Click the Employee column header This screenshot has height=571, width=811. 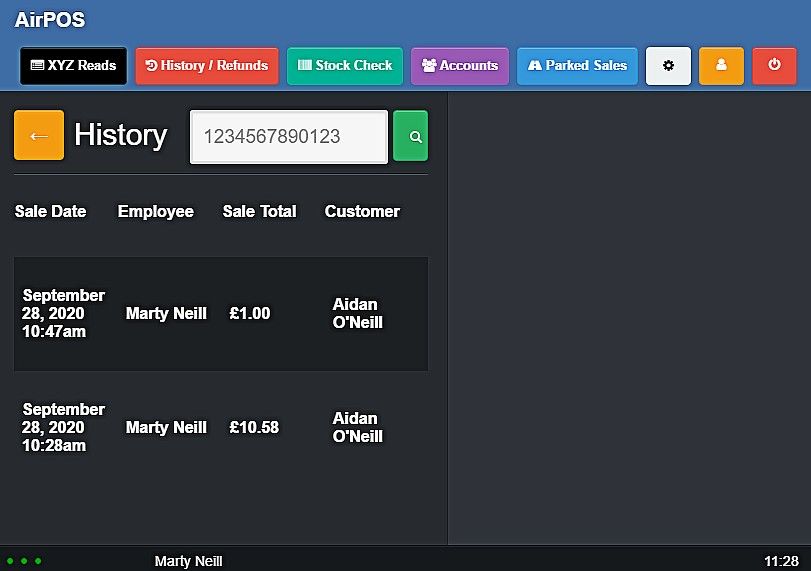[x=156, y=211]
